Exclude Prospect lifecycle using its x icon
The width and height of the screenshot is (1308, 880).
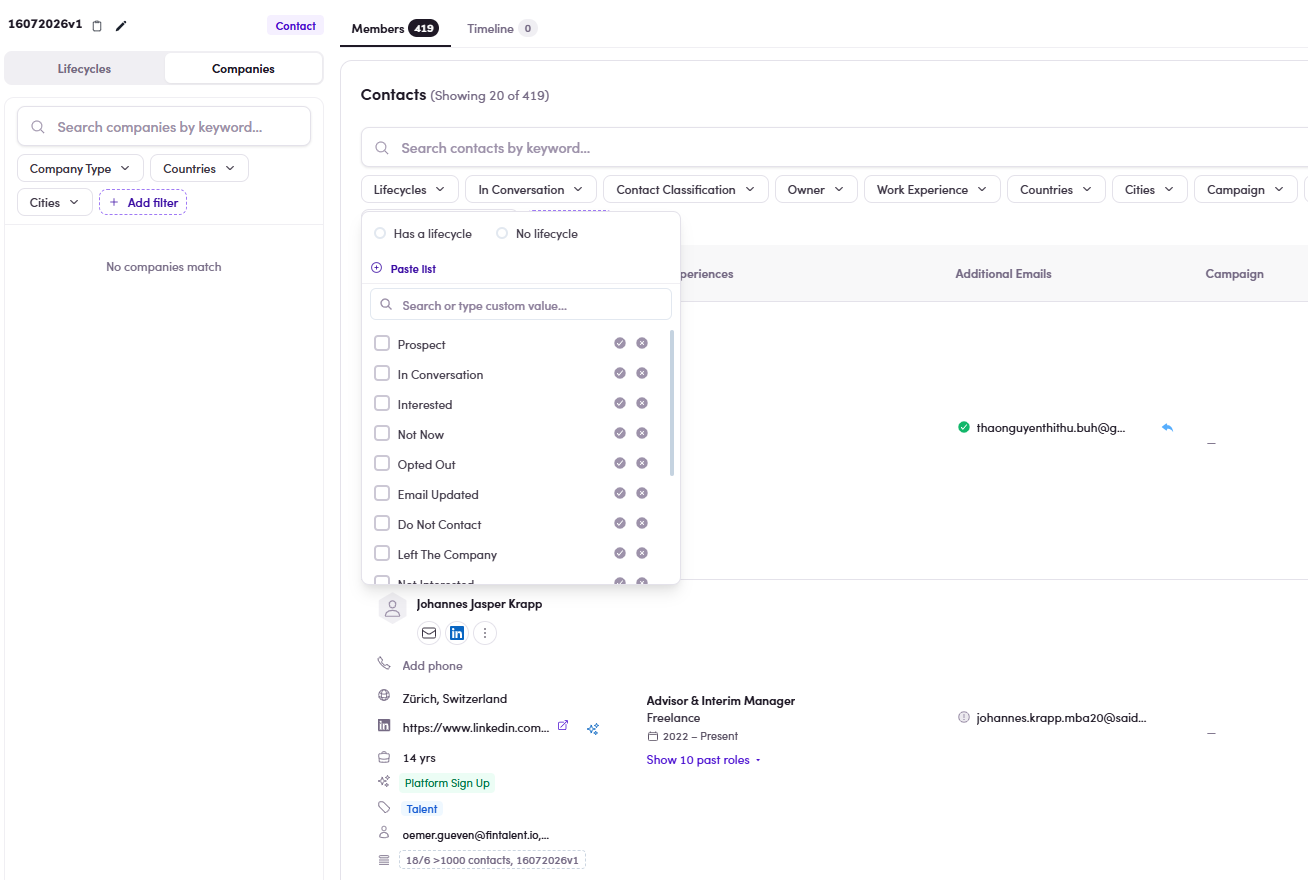(x=642, y=343)
